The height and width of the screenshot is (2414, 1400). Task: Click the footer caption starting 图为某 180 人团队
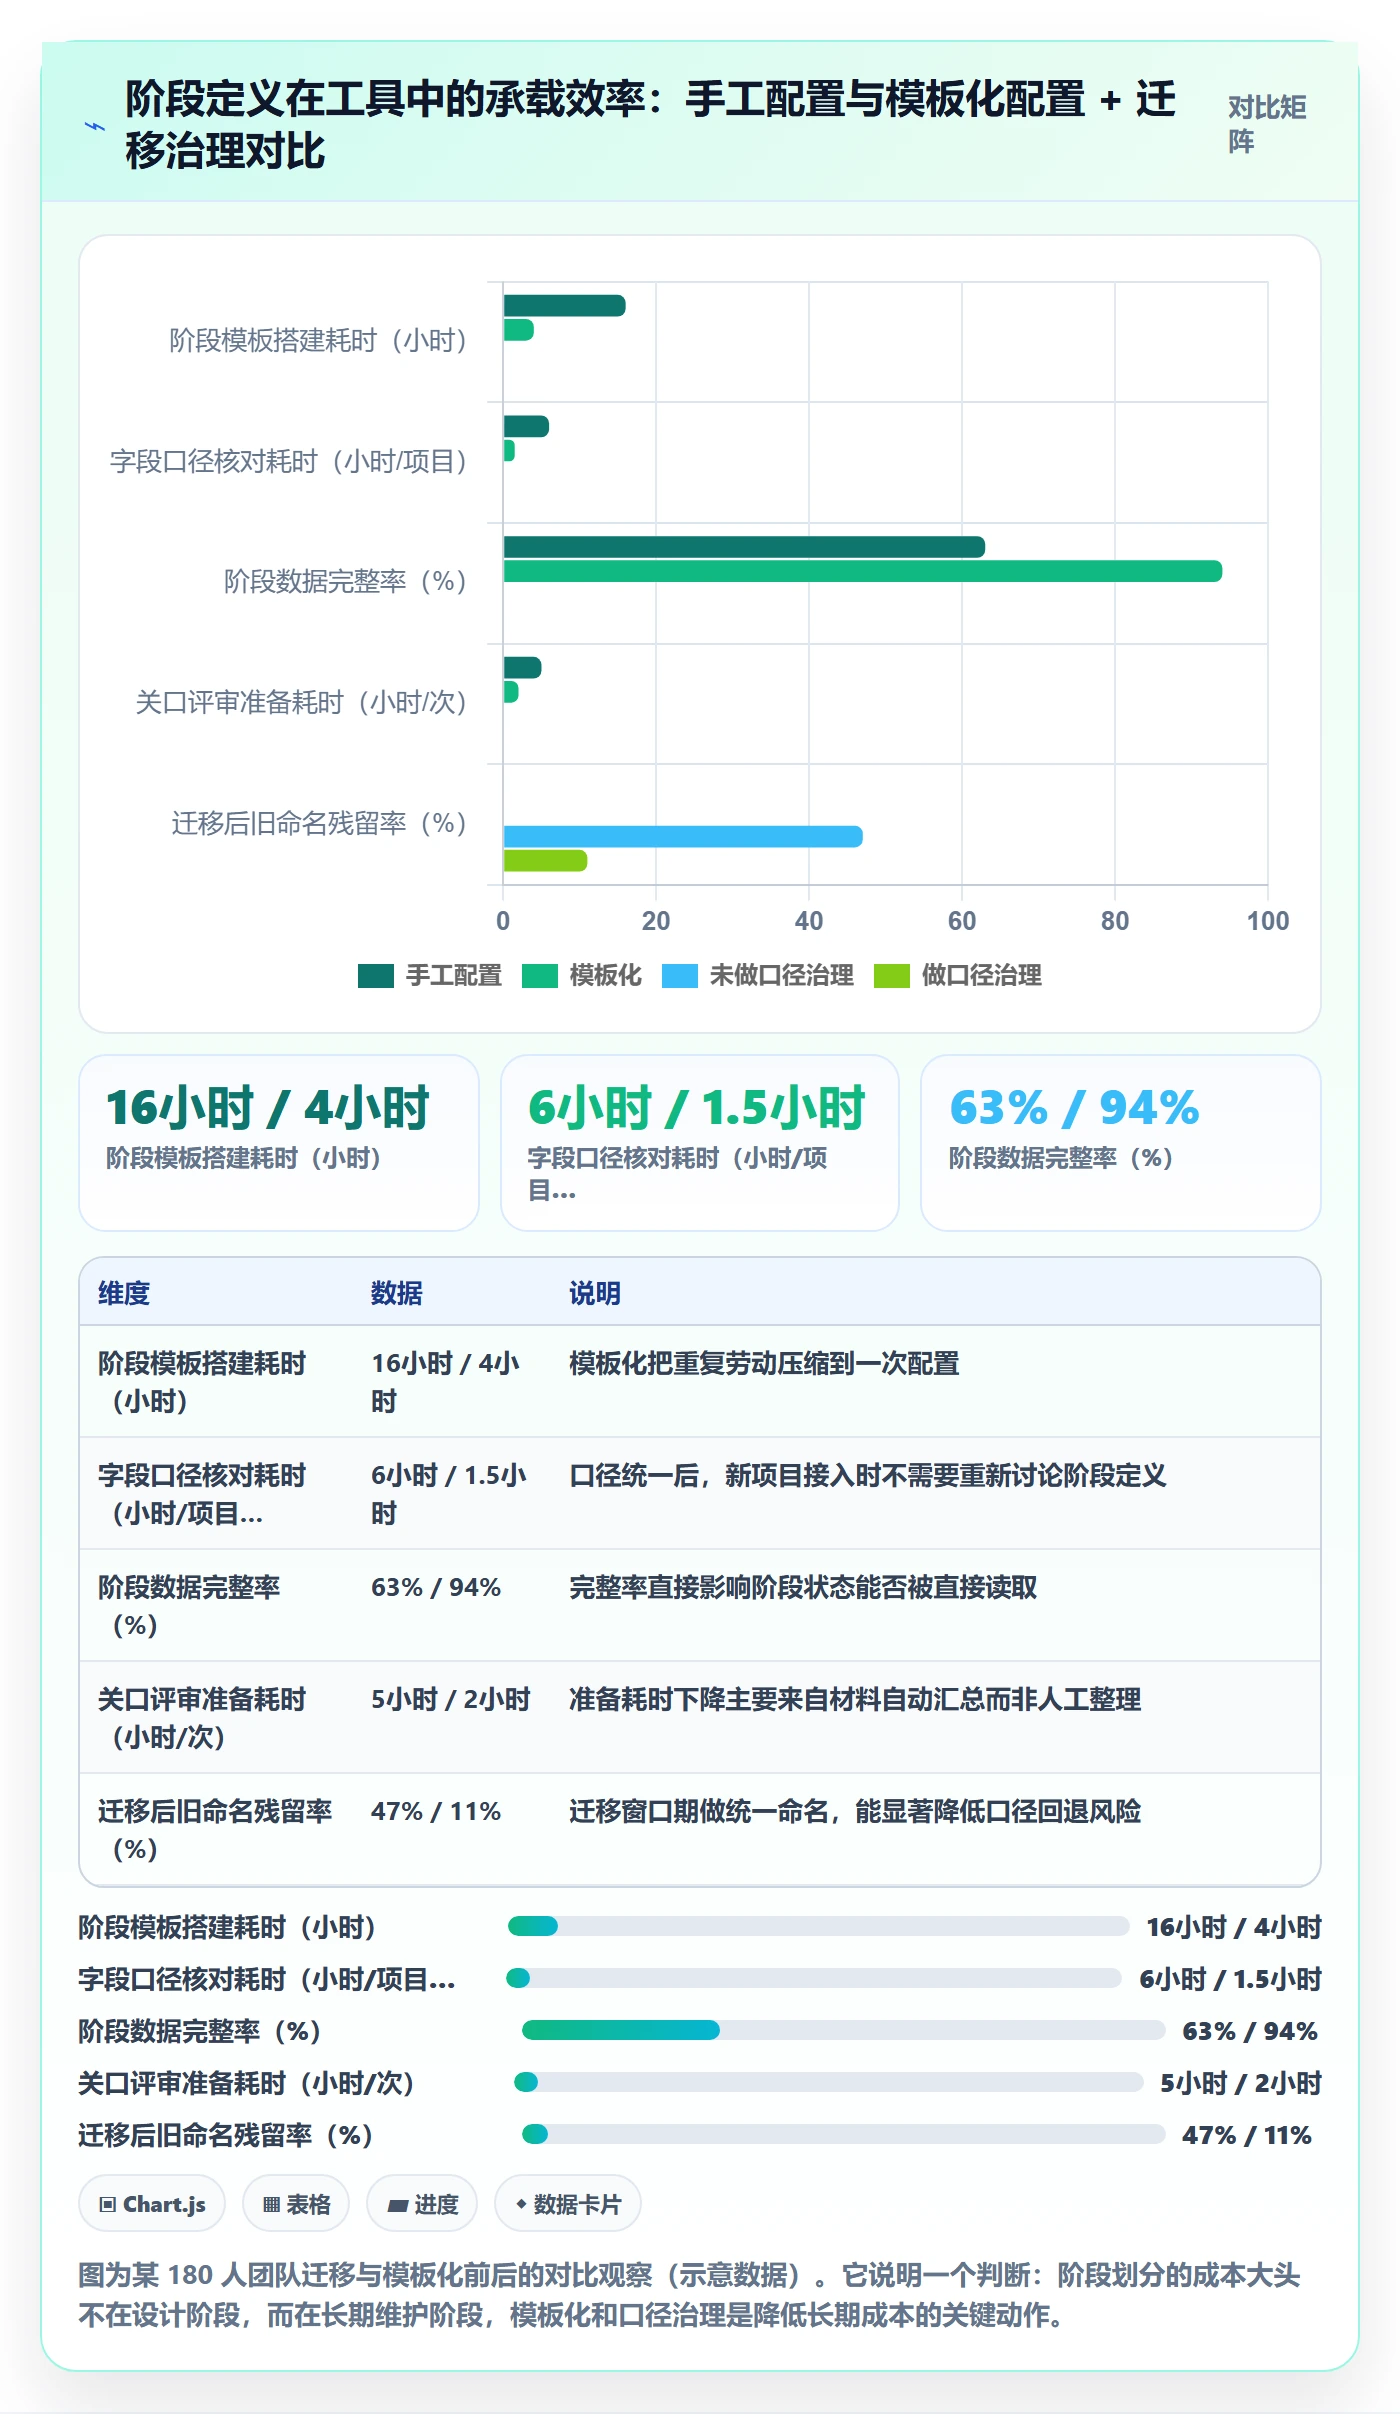point(689,2295)
